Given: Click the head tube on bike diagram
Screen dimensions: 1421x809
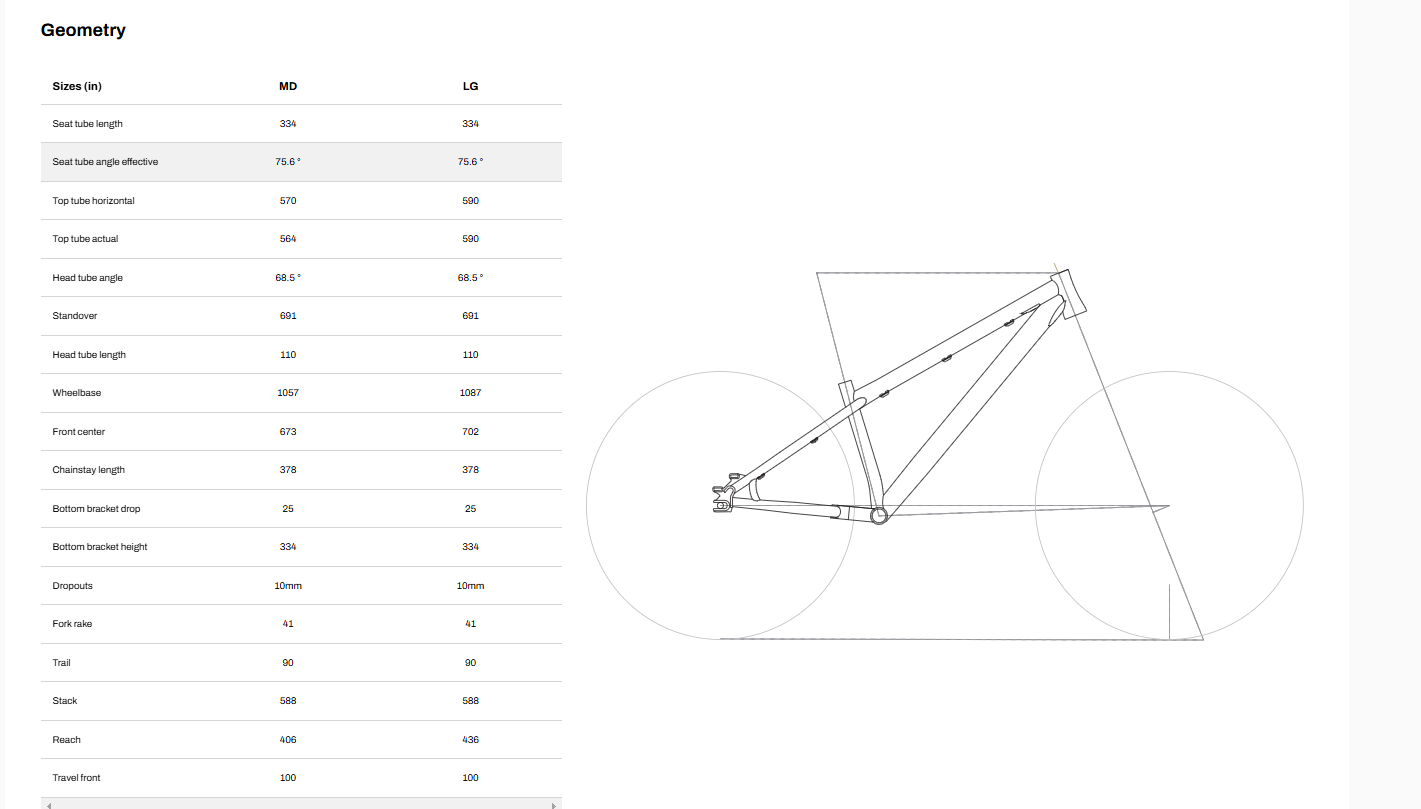Looking at the screenshot, I should tap(1068, 293).
